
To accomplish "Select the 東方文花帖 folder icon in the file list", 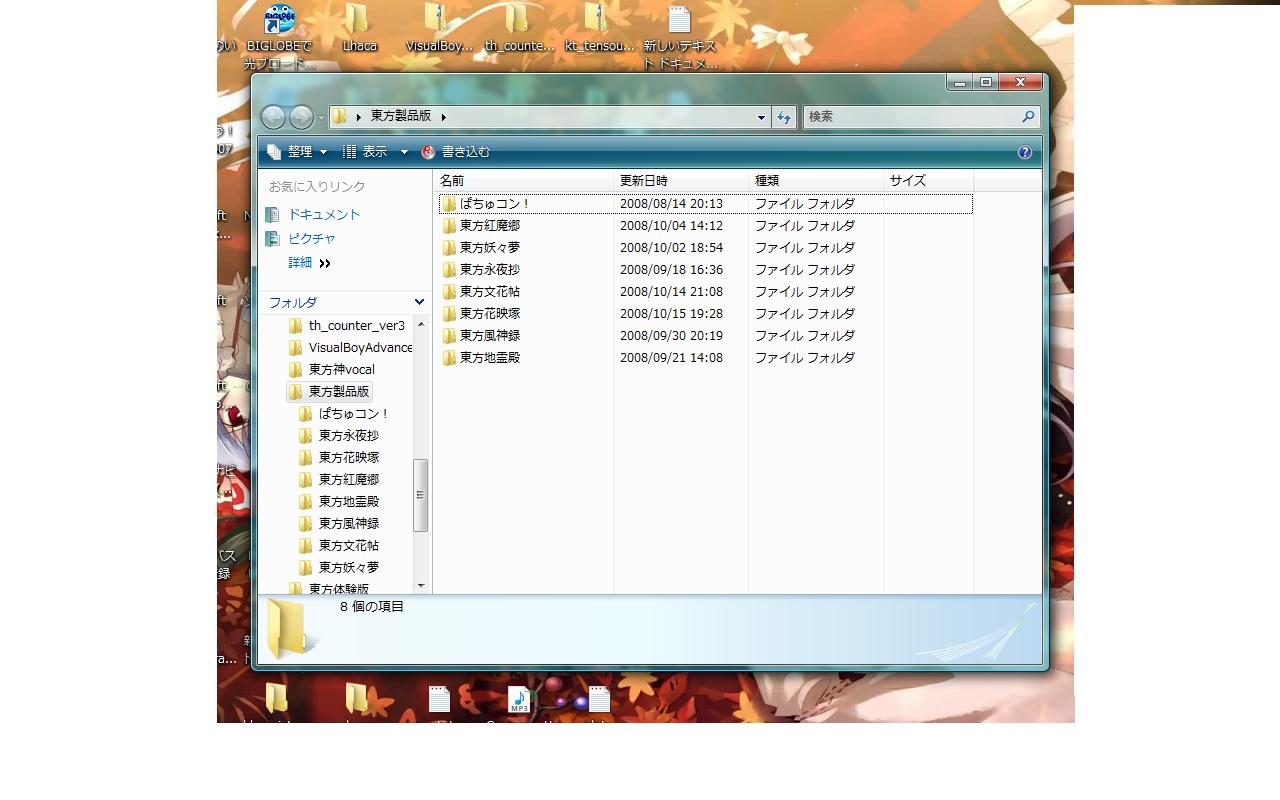I will [449, 292].
